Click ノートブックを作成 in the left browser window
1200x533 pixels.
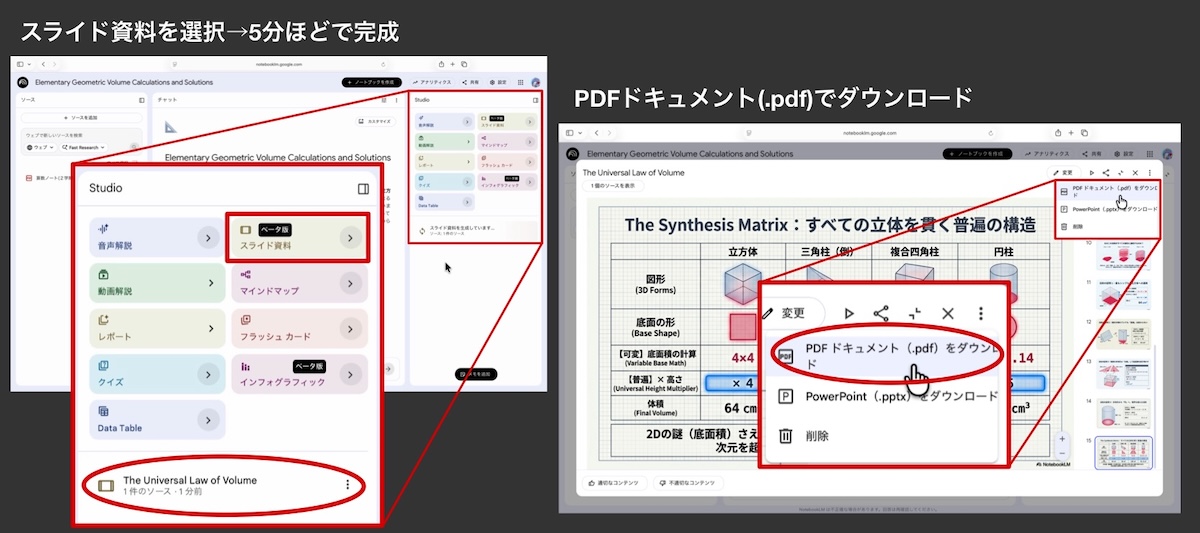coord(373,82)
